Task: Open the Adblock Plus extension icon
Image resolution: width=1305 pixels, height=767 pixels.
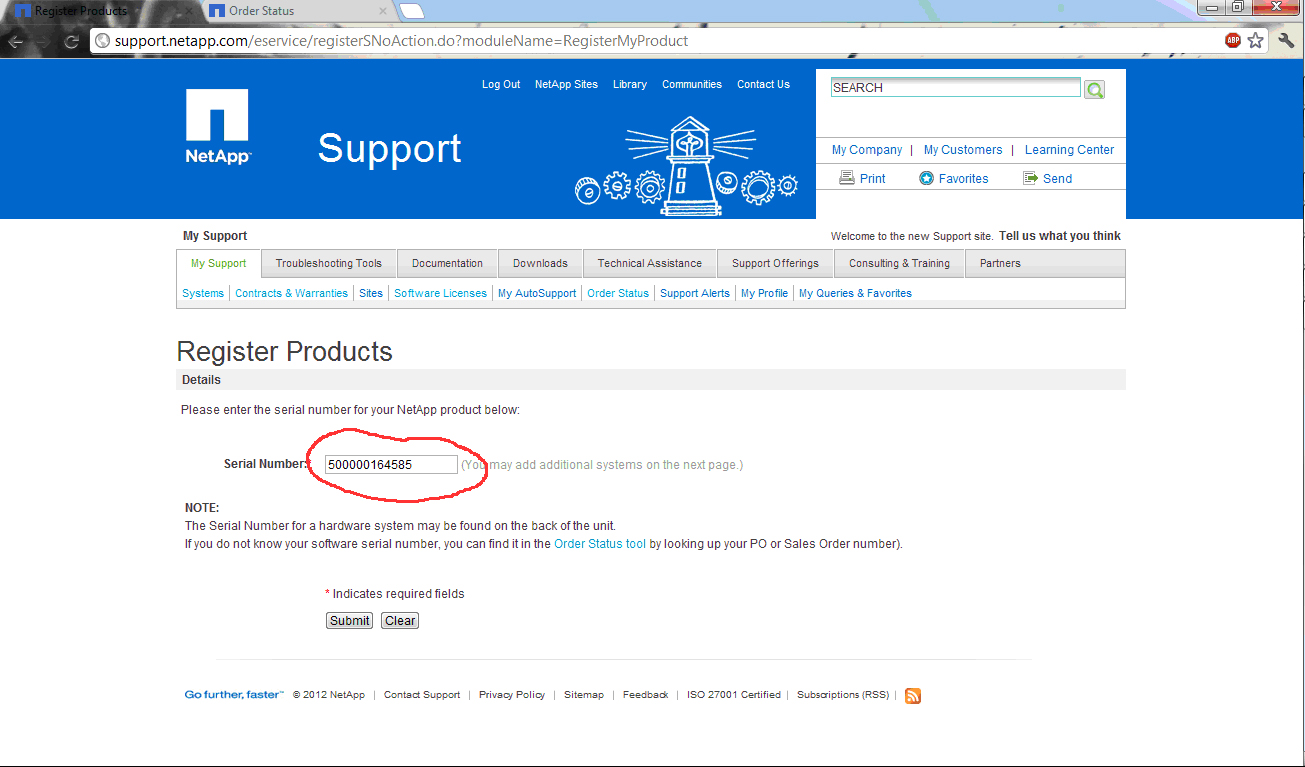Action: coord(1233,41)
